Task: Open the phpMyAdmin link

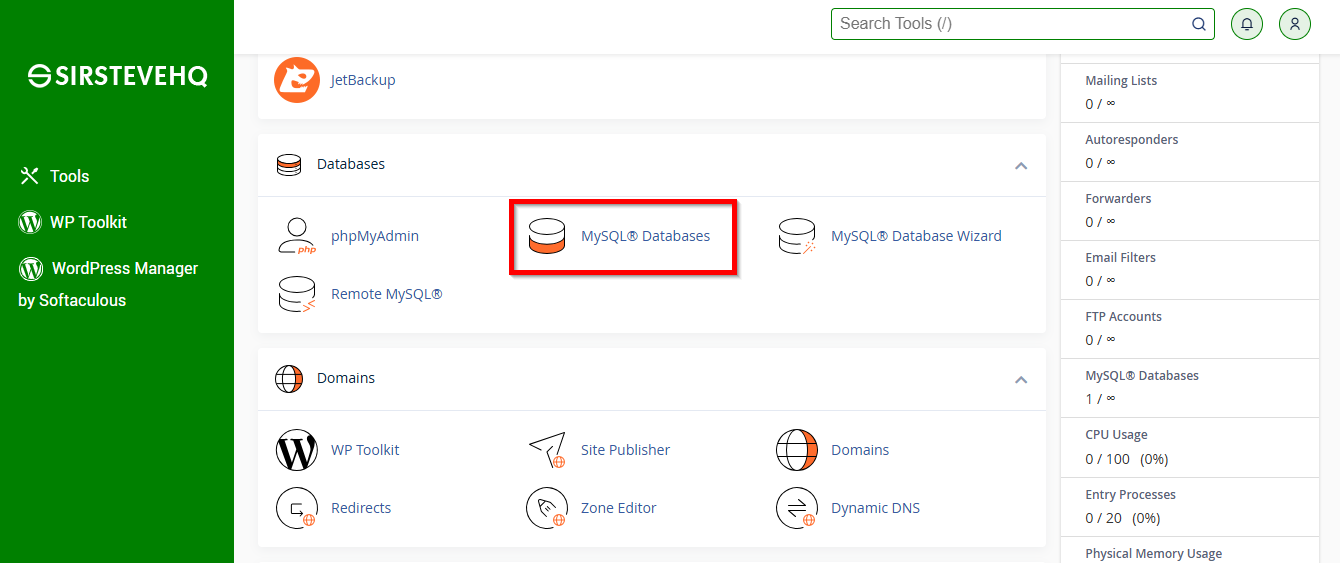Action: point(375,236)
